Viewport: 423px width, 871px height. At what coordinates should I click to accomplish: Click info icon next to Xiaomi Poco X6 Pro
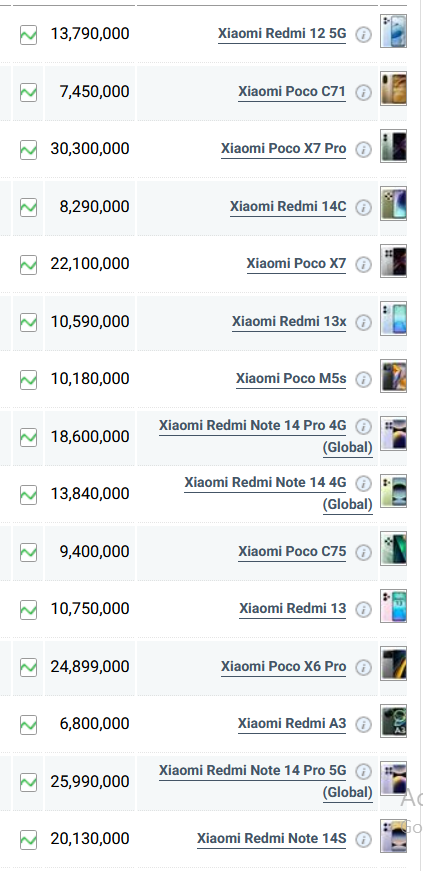pos(364,667)
